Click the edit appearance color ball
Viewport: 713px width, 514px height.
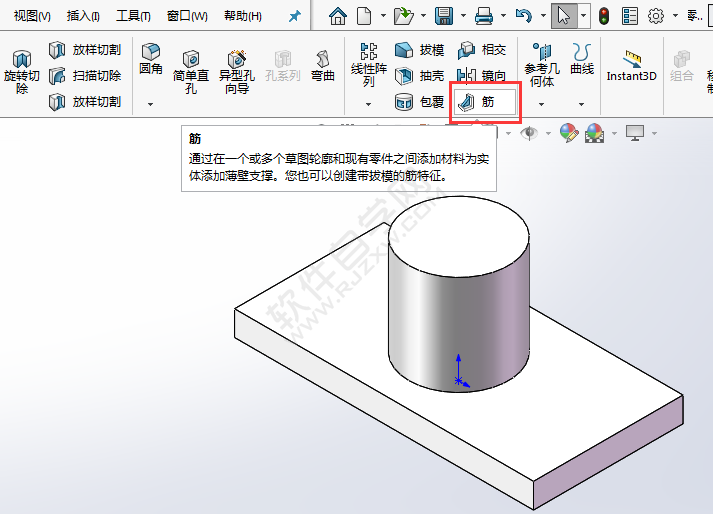pos(568,133)
